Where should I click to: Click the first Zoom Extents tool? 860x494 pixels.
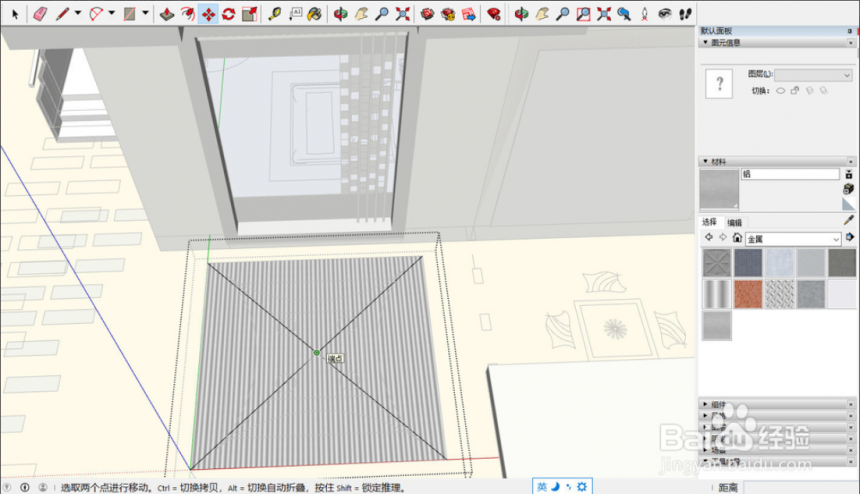403,14
